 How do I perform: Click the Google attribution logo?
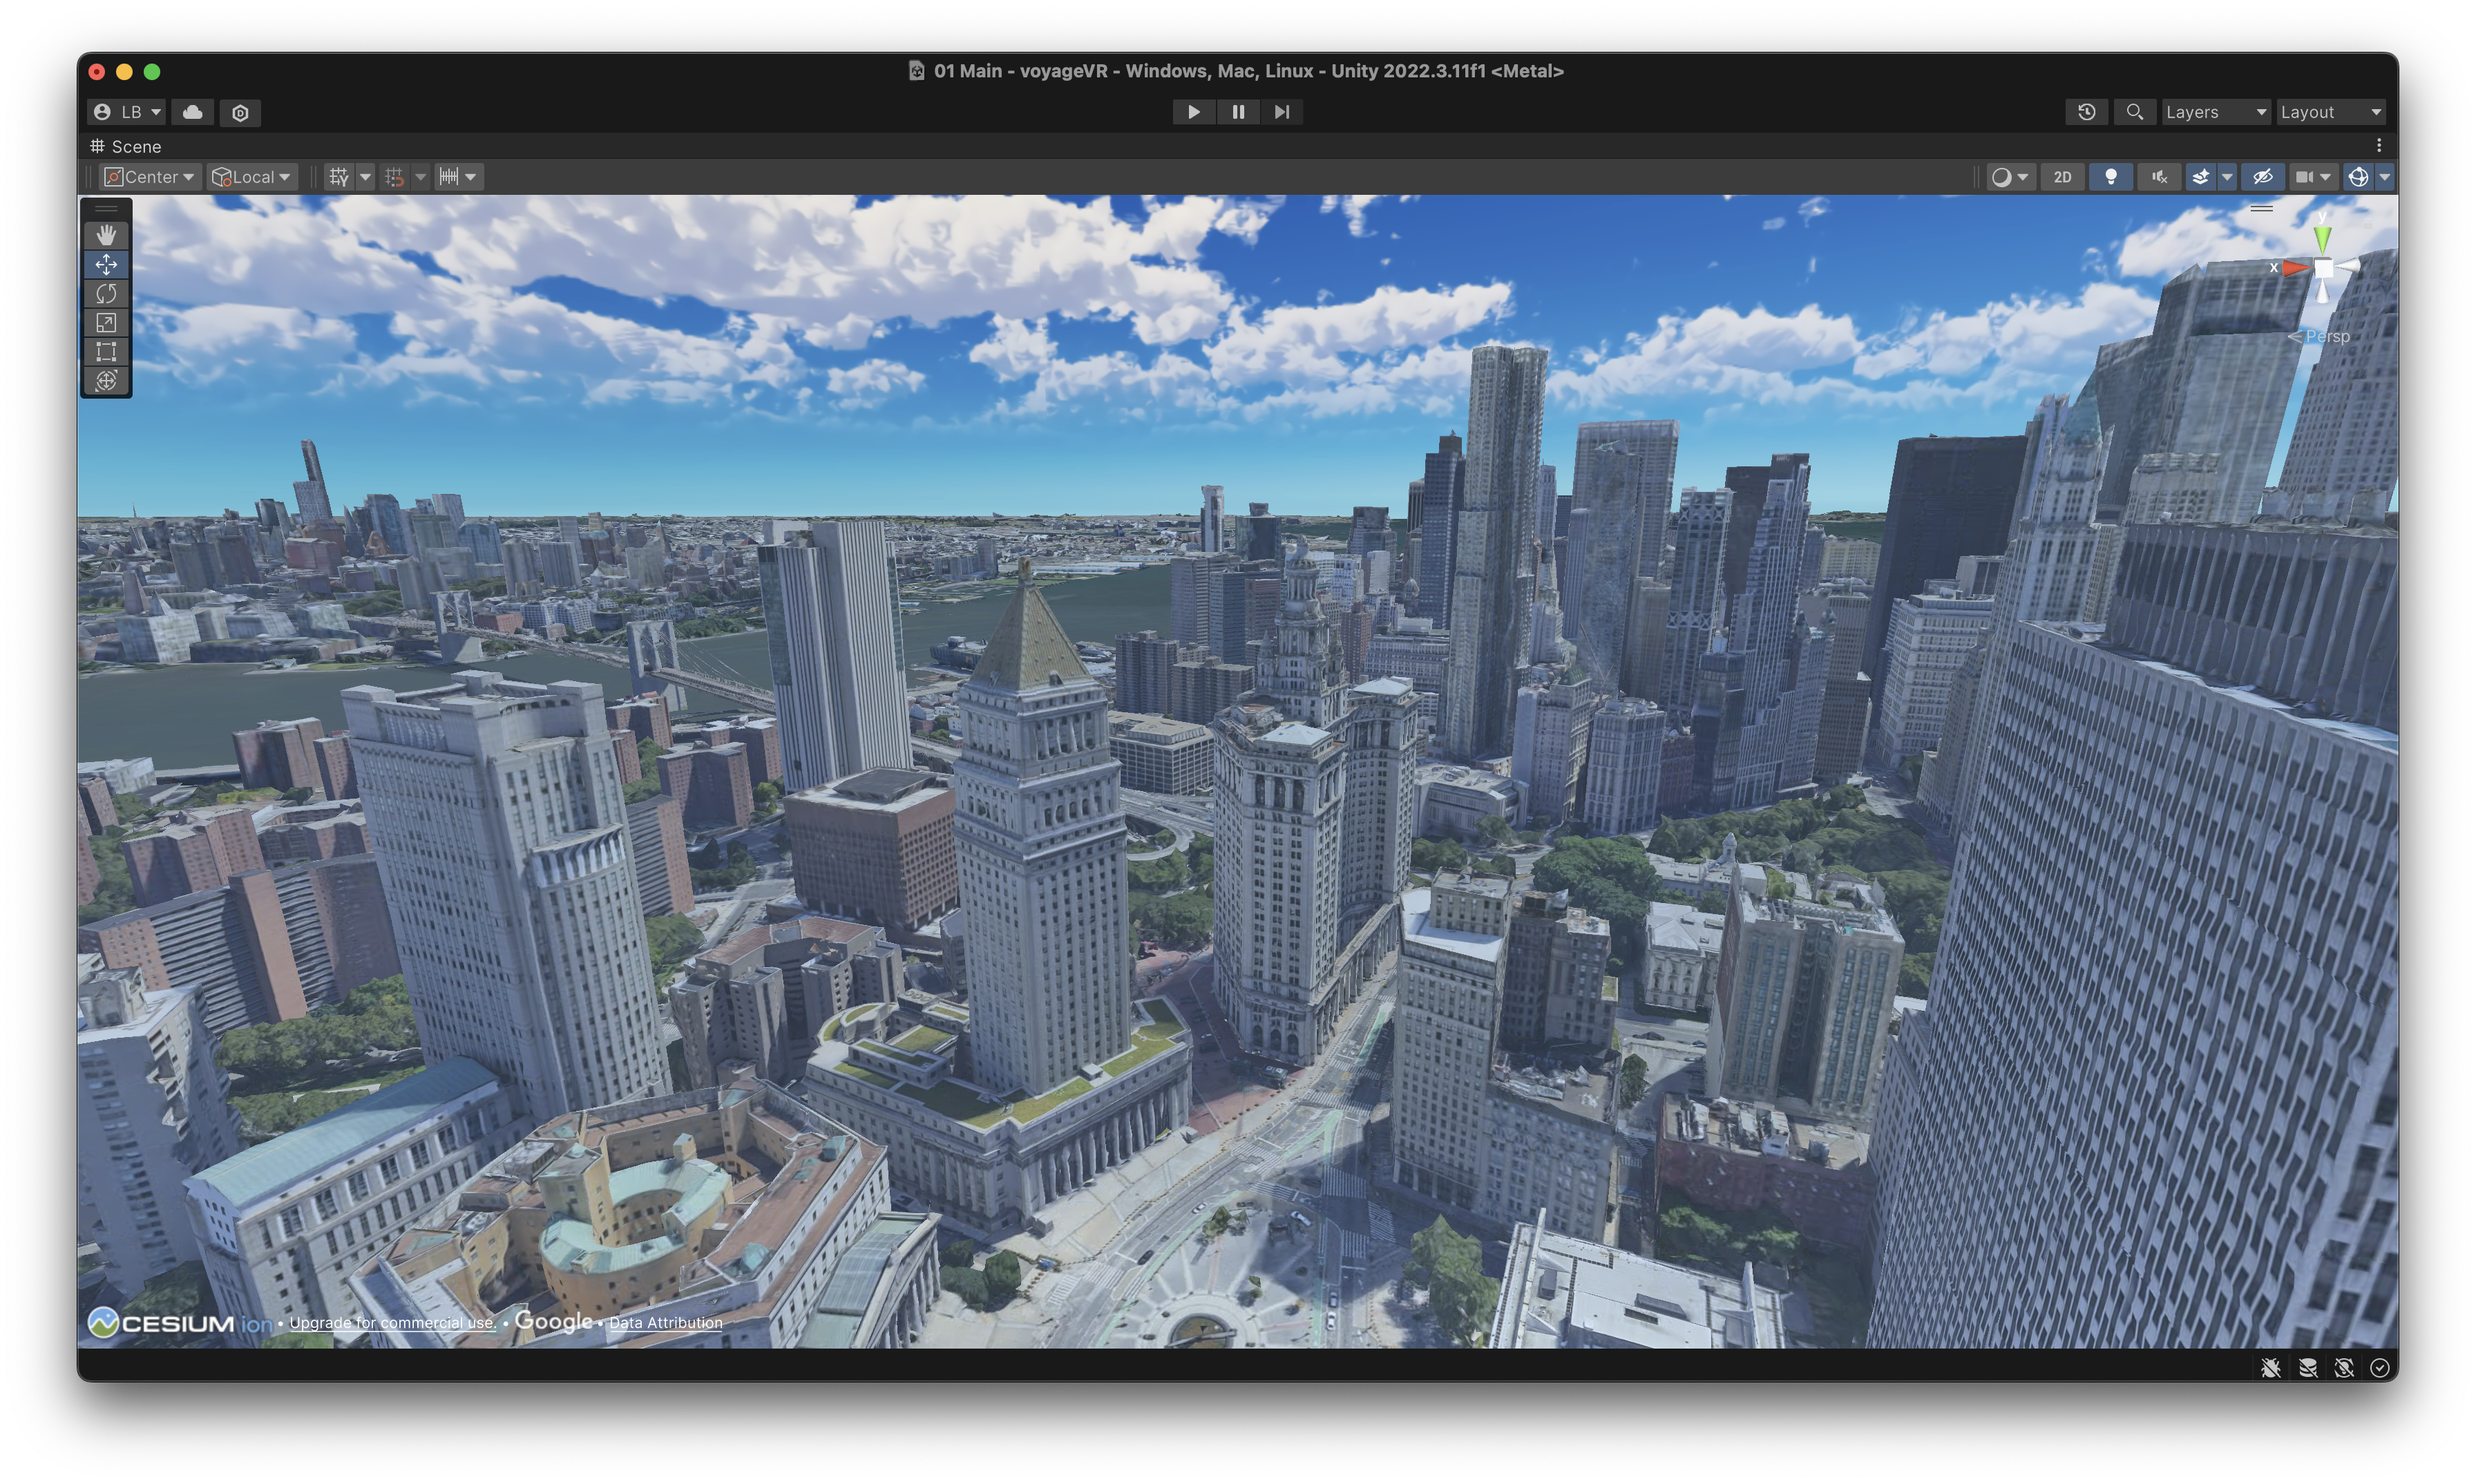click(553, 1322)
